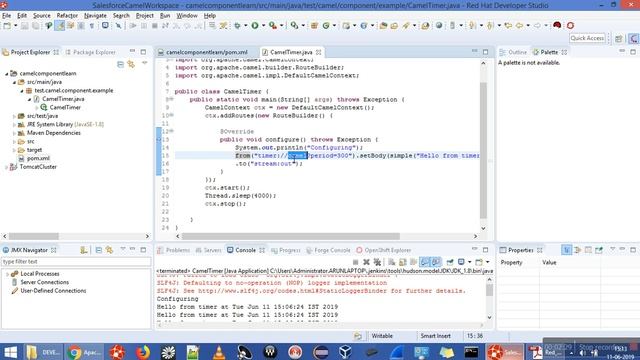Click Remove All Terminated Launches in Console toolbar

coord(378,262)
